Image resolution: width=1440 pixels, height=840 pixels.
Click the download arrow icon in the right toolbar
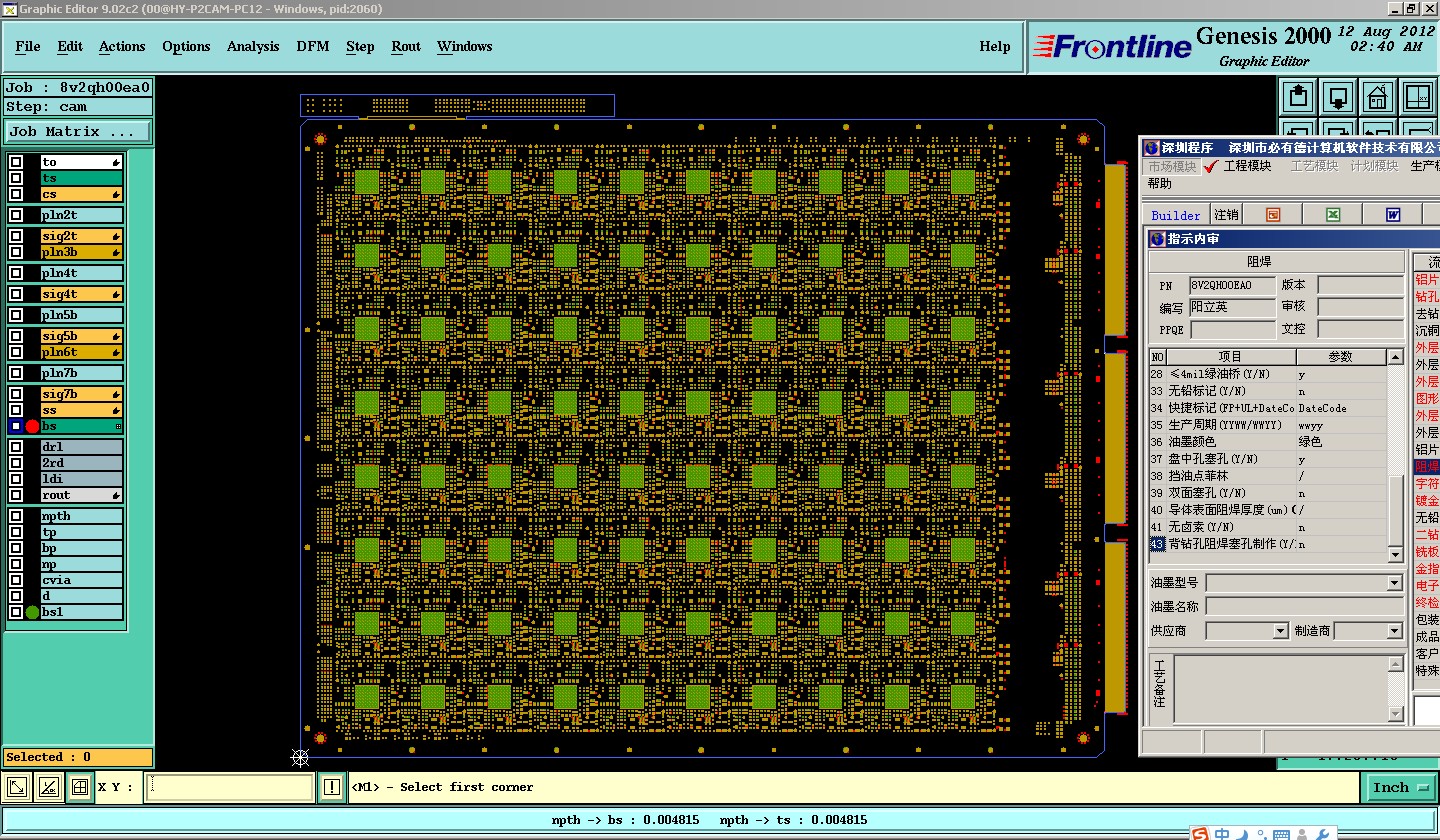pyautogui.click(x=1338, y=97)
